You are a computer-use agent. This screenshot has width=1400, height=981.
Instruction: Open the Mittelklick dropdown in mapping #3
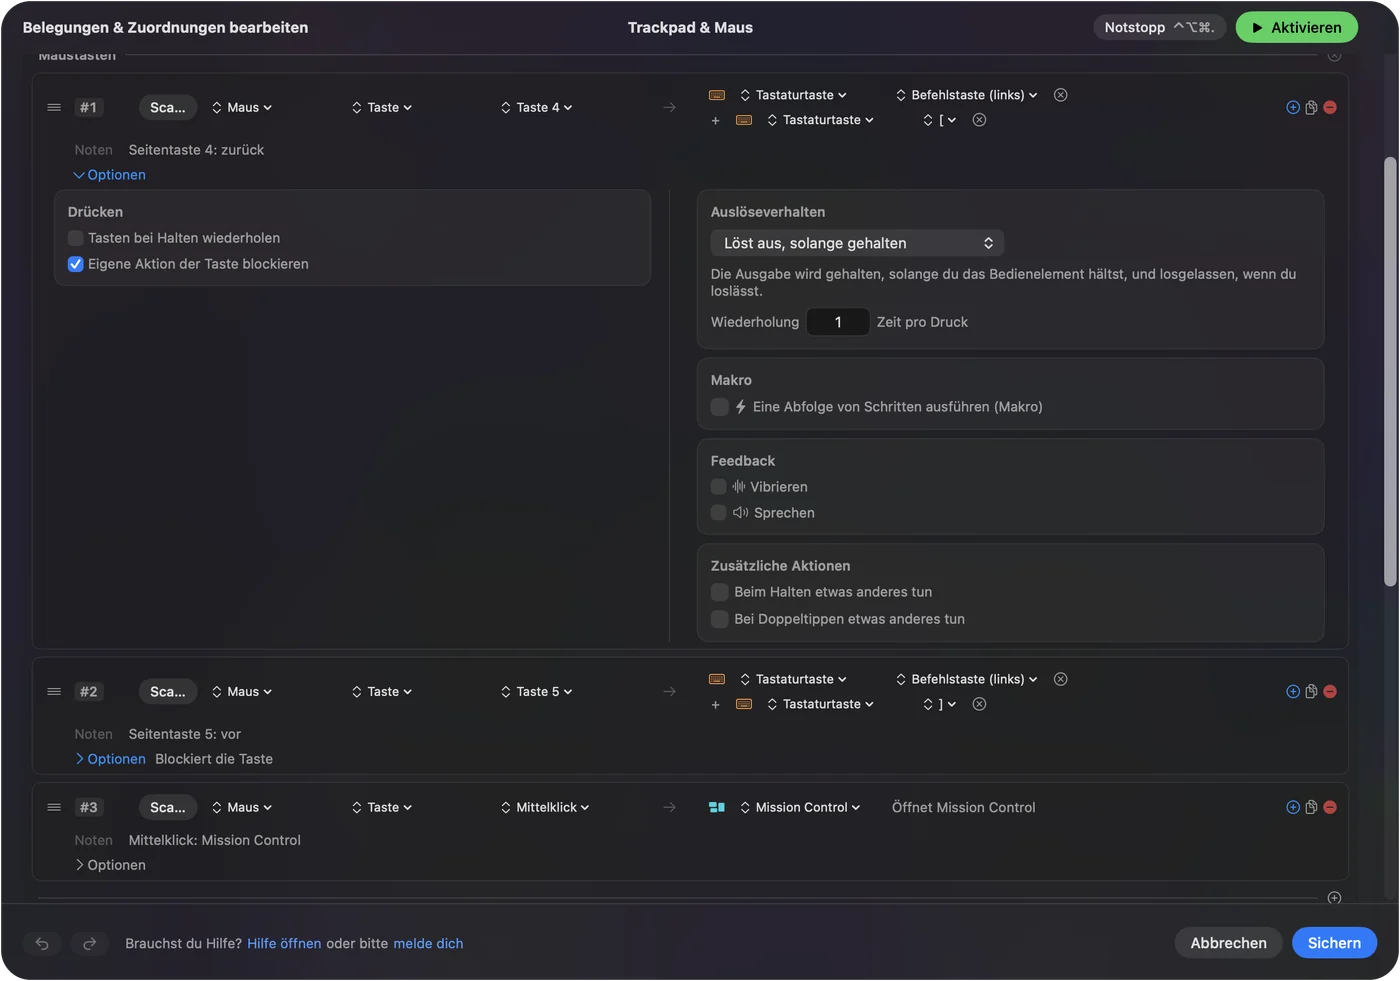tap(545, 807)
